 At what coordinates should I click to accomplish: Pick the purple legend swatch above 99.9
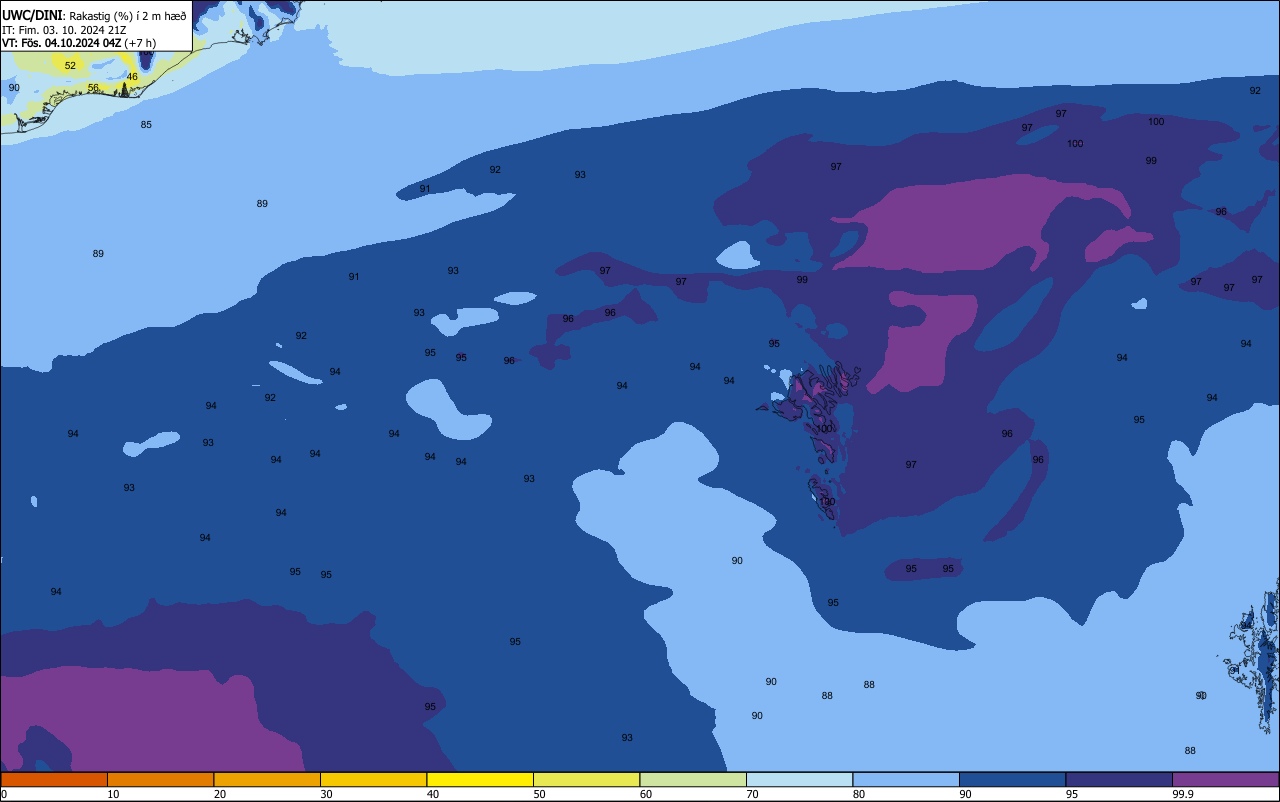1225,779
